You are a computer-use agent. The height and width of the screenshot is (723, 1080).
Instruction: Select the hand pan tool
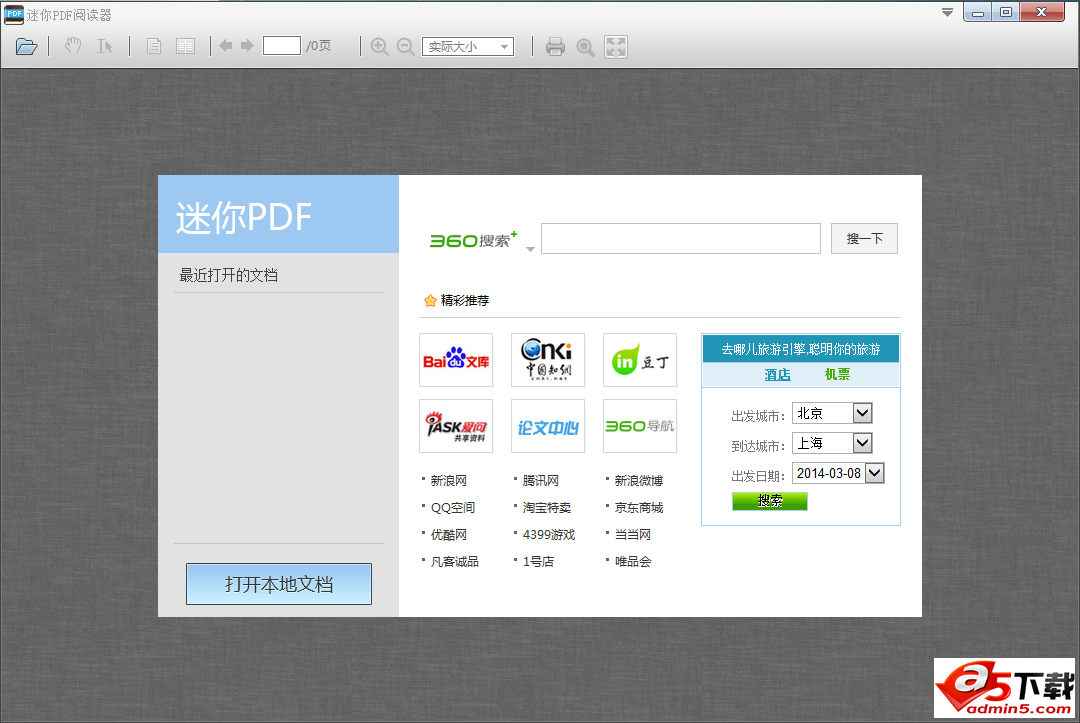72,45
